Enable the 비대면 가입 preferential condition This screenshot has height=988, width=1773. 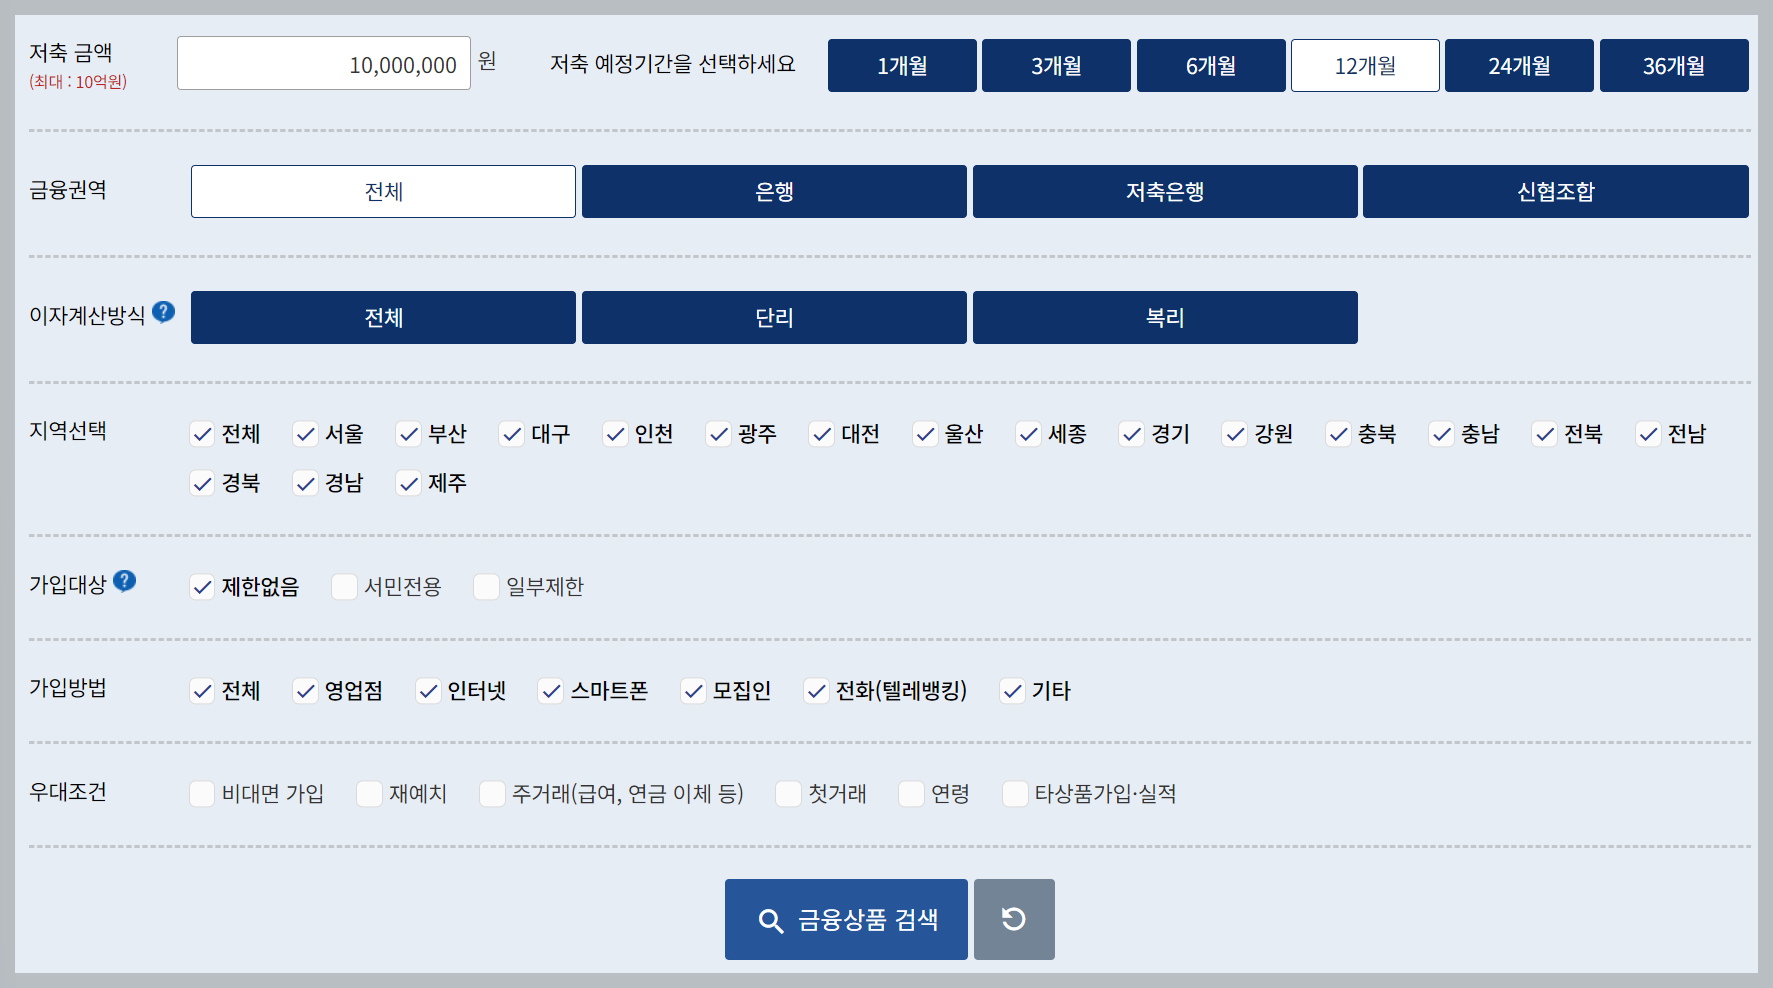point(202,793)
